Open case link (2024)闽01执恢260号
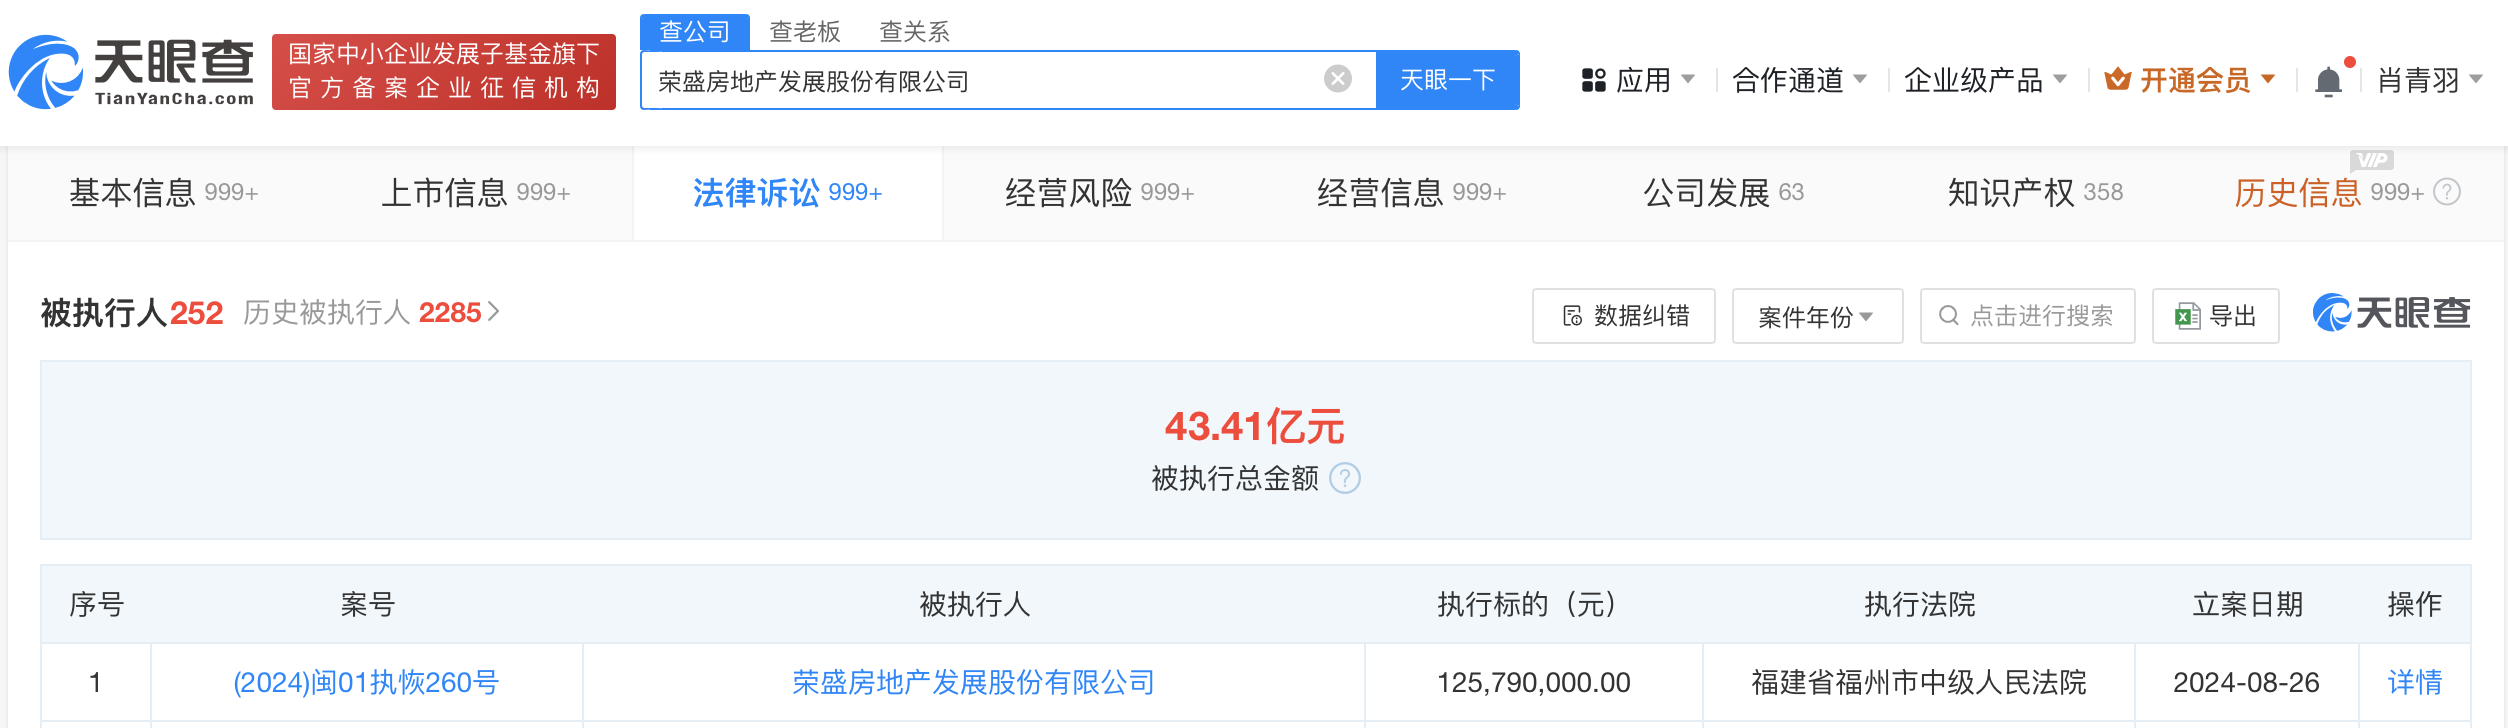The width and height of the screenshot is (2508, 728). (x=366, y=682)
